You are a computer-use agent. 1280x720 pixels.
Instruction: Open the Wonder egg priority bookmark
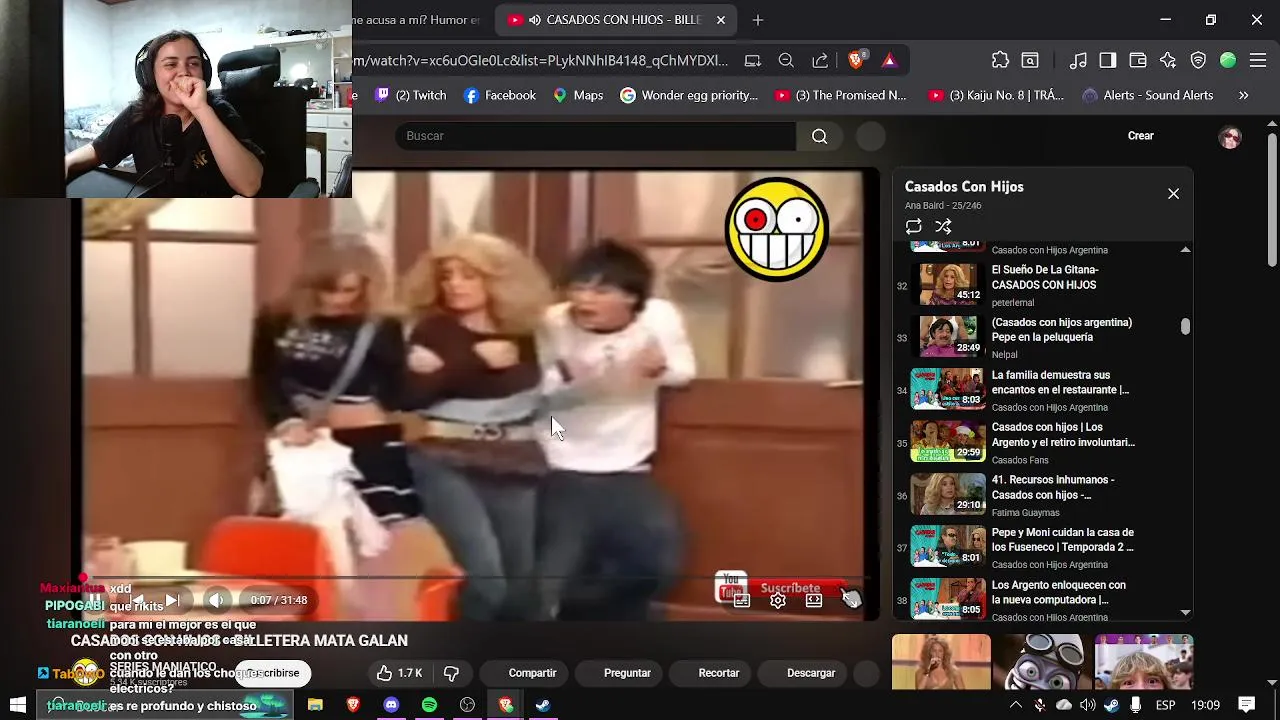click(689, 95)
